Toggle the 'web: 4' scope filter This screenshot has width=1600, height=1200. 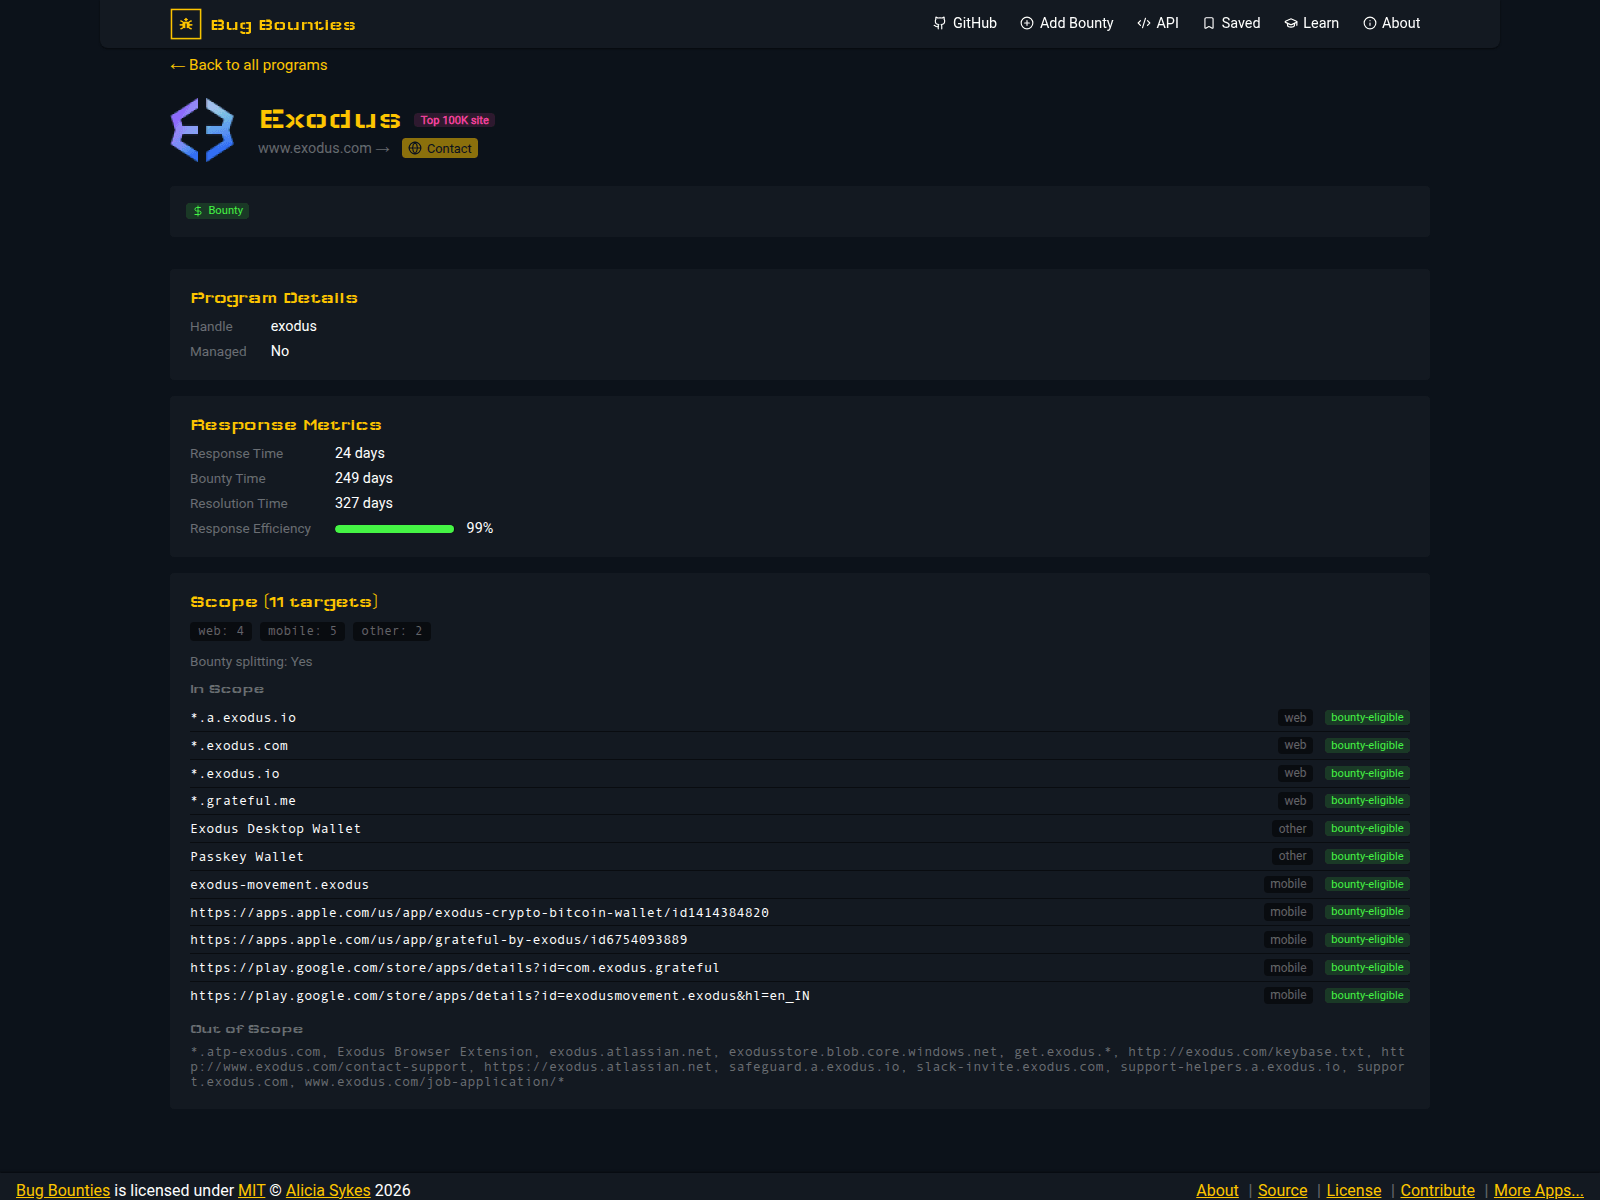(220, 630)
